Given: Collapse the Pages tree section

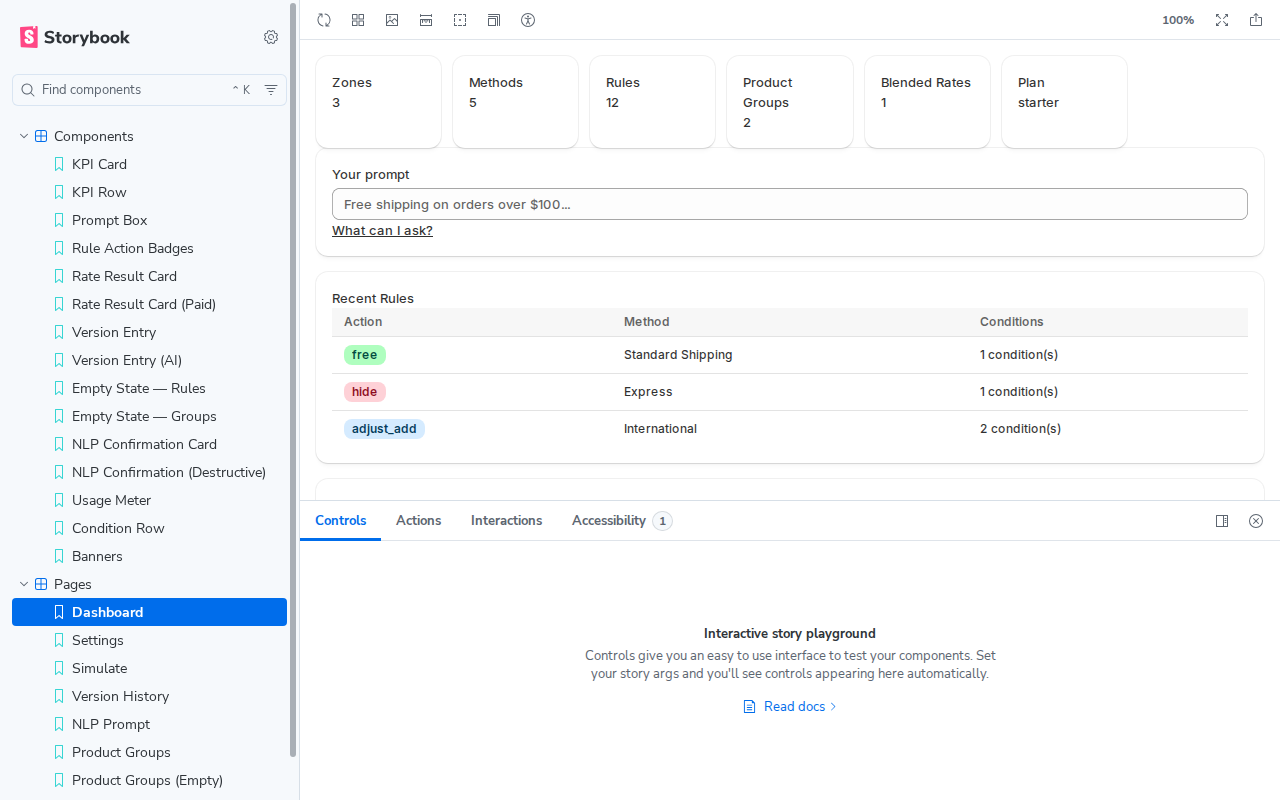Looking at the screenshot, I should pos(23,584).
